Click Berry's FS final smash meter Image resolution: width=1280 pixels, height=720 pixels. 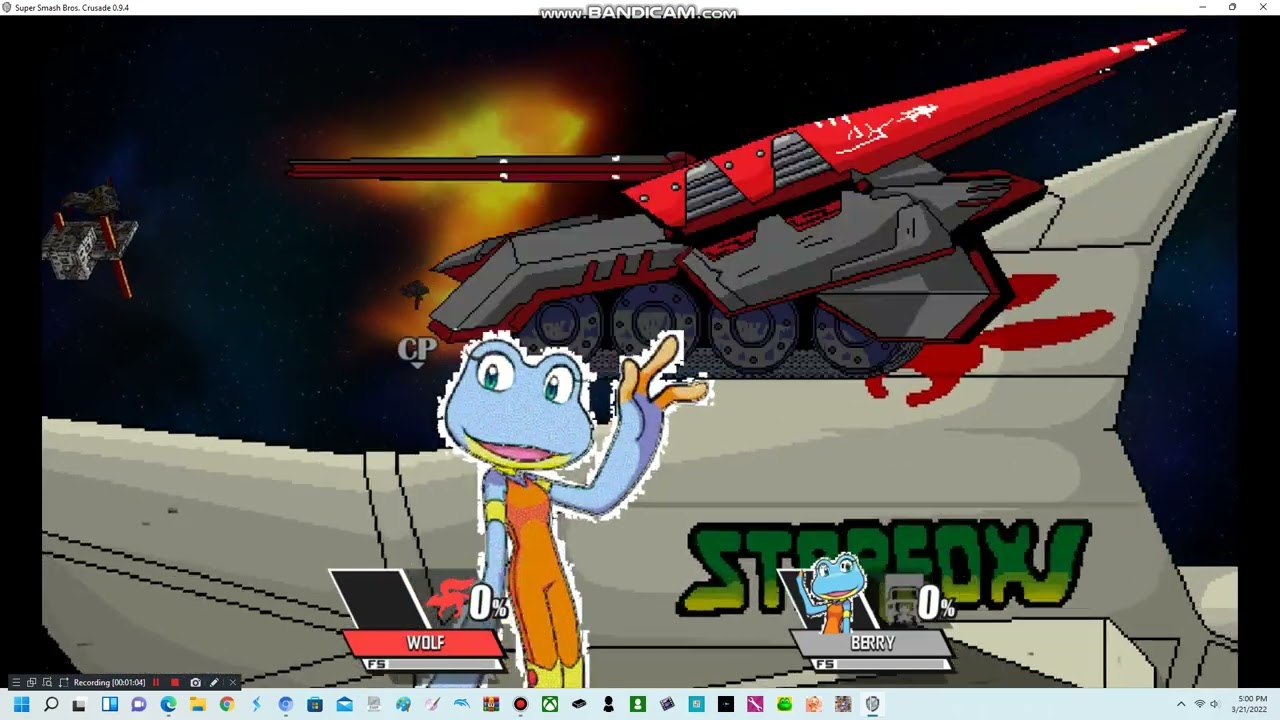[880, 664]
